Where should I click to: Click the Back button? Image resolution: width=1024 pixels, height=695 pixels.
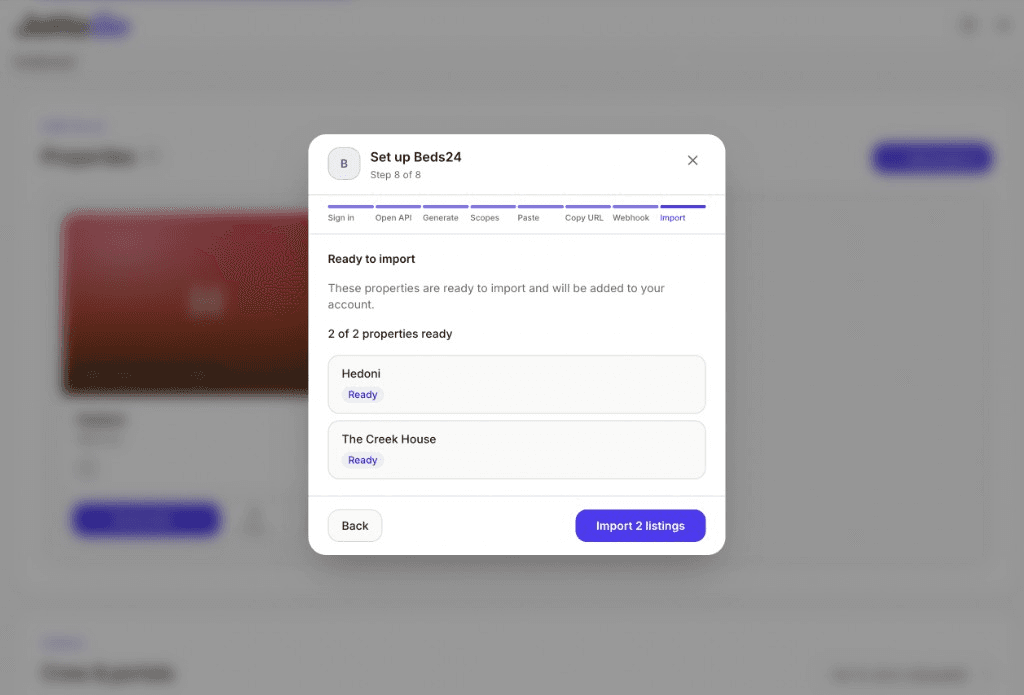tap(355, 526)
